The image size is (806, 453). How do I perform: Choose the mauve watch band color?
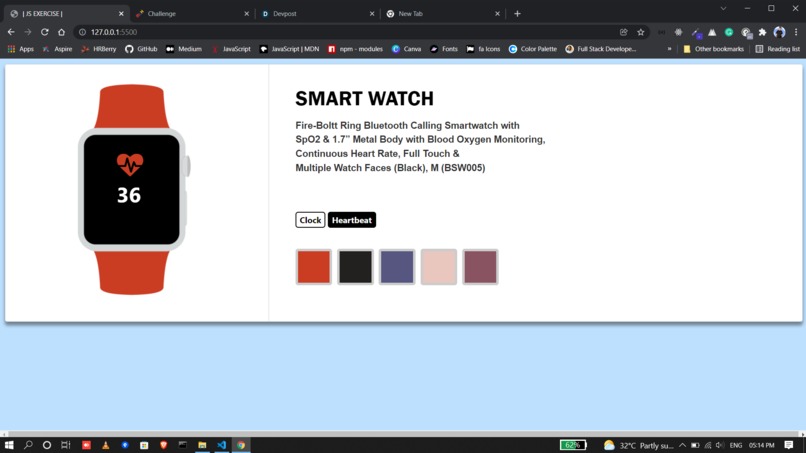(480, 267)
